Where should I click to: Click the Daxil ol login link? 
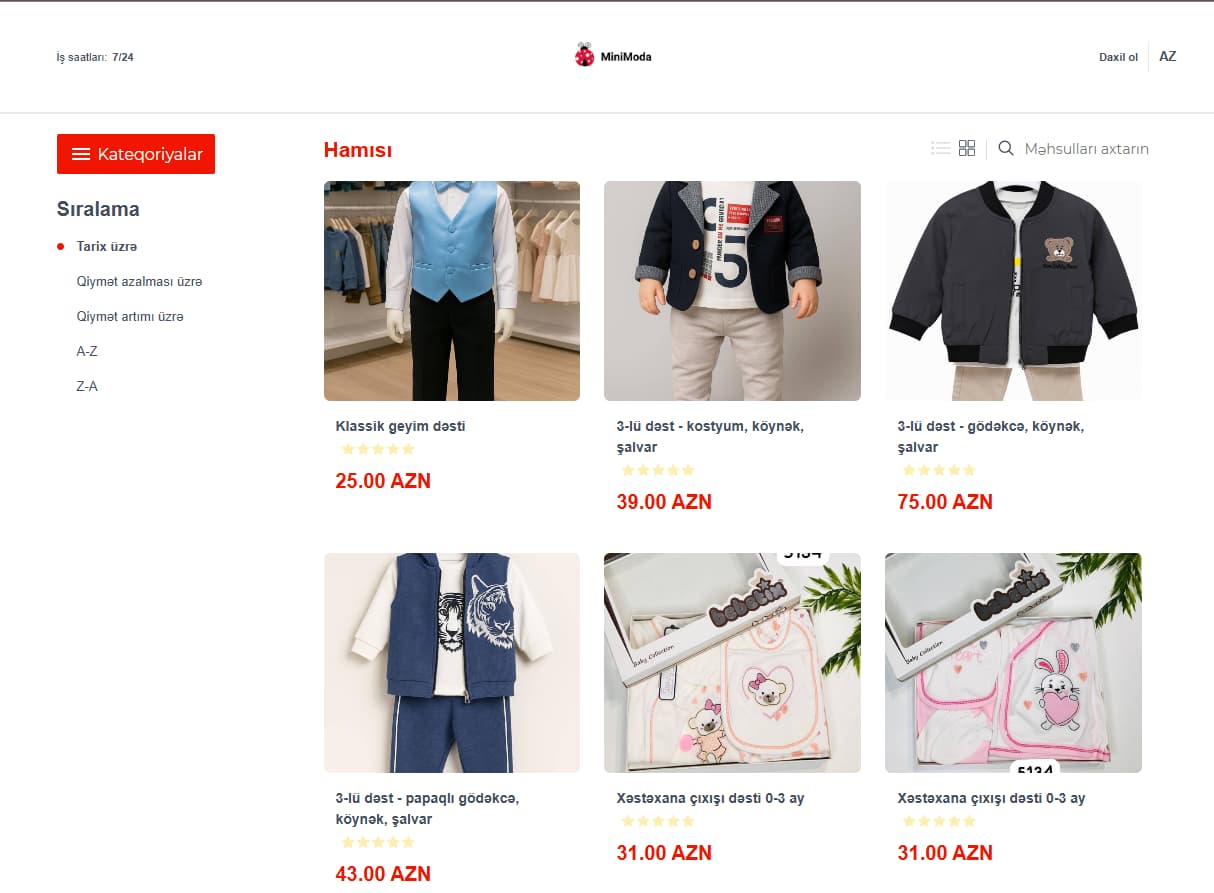(1119, 57)
